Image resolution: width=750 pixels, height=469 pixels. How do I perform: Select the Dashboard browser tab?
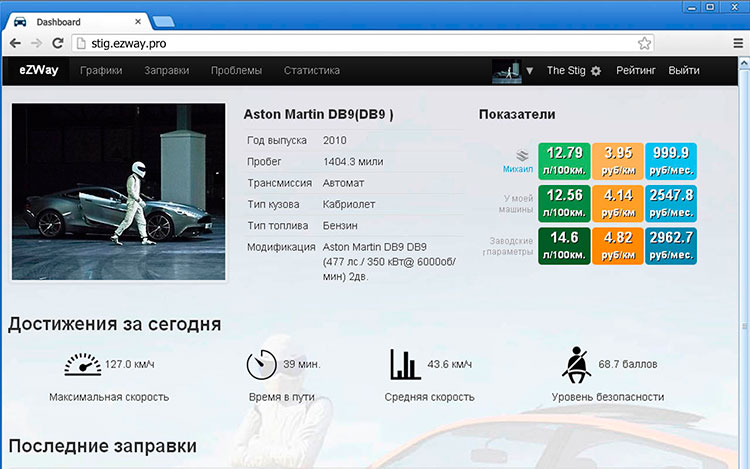(77, 22)
